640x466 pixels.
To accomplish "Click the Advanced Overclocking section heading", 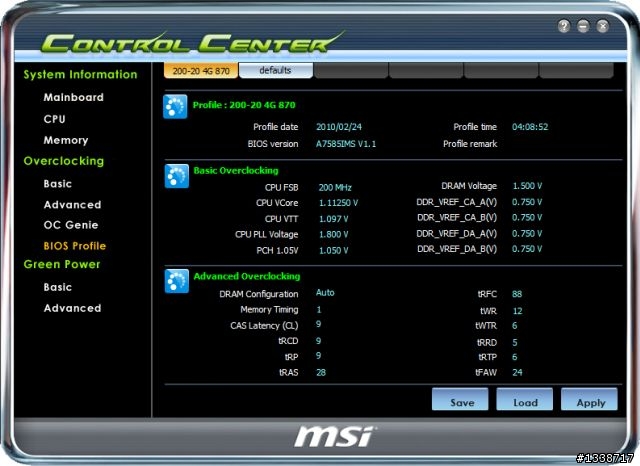I will tap(247, 276).
